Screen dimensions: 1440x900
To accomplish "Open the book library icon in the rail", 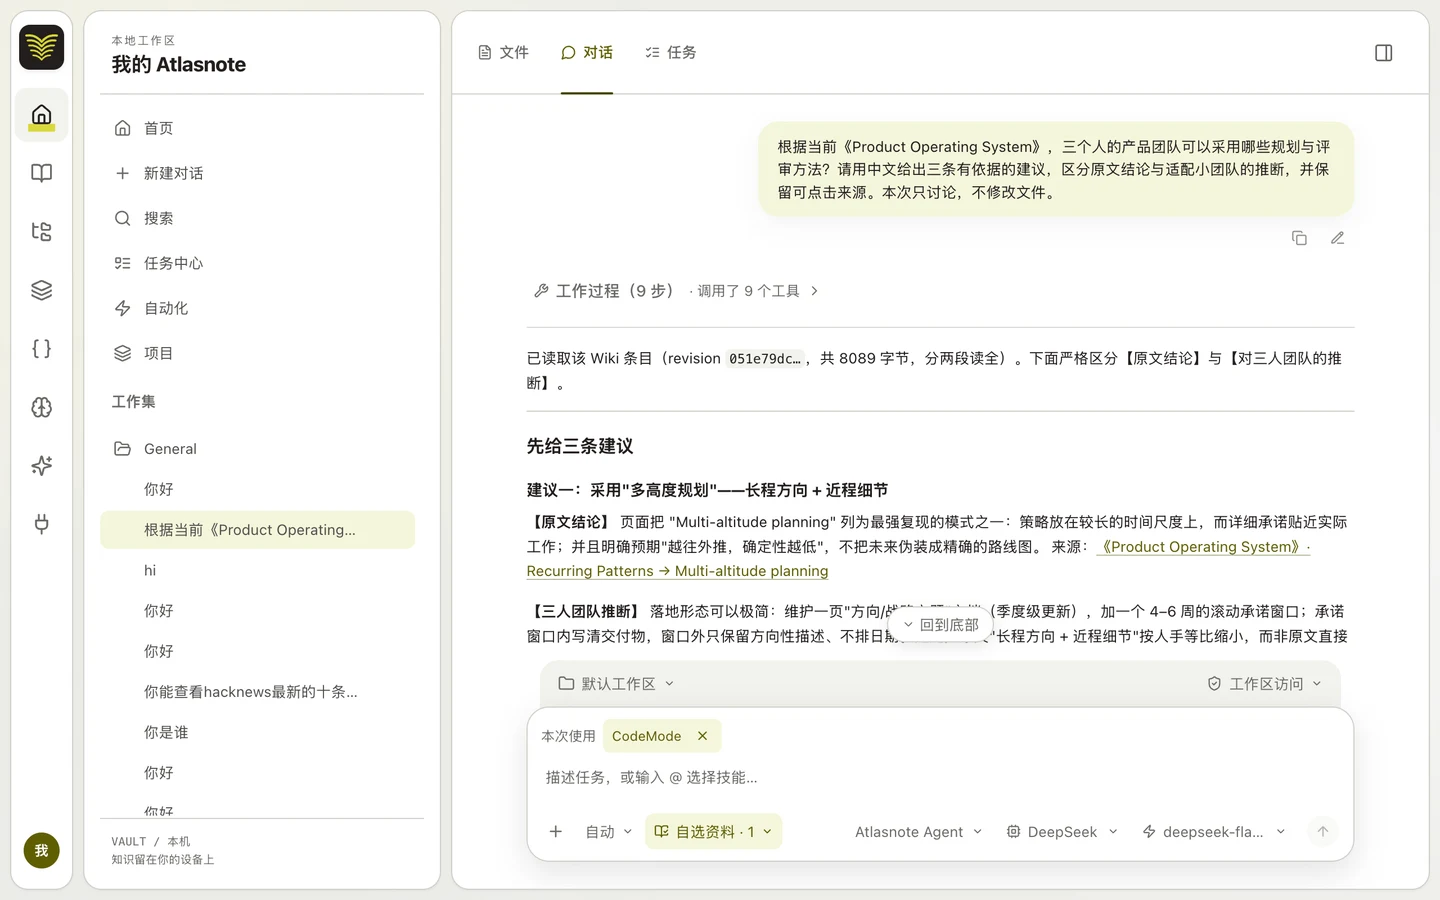I will [x=41, y=173].
